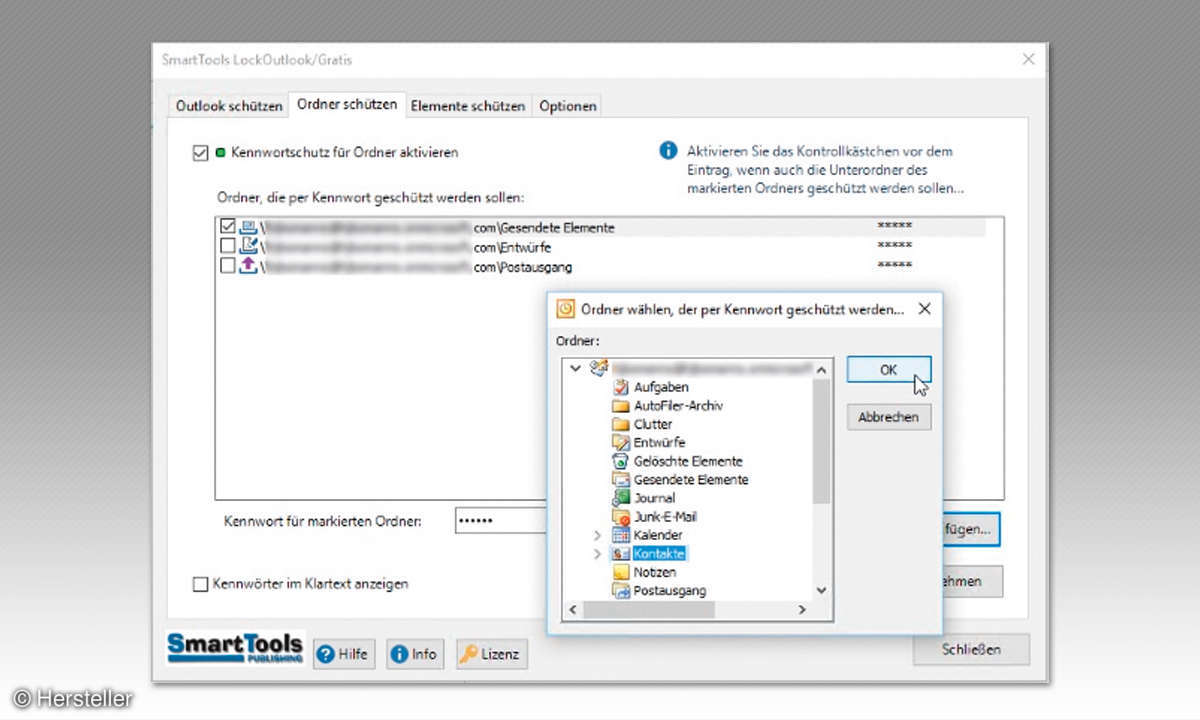This screenshot has width=1200, height=720.
Task: Click 'com\Postausgang' list row text
Action: (523, 266)
